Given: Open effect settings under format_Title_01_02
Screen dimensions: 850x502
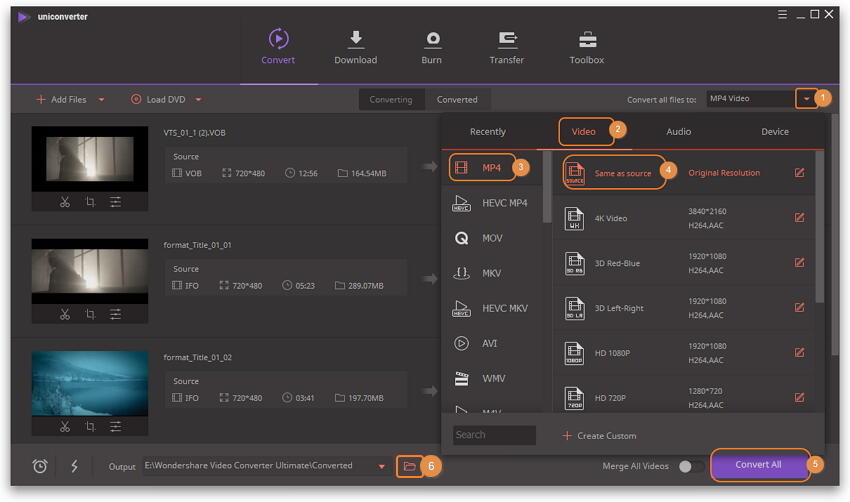Looking at the screenshot, I should [115, 427].
